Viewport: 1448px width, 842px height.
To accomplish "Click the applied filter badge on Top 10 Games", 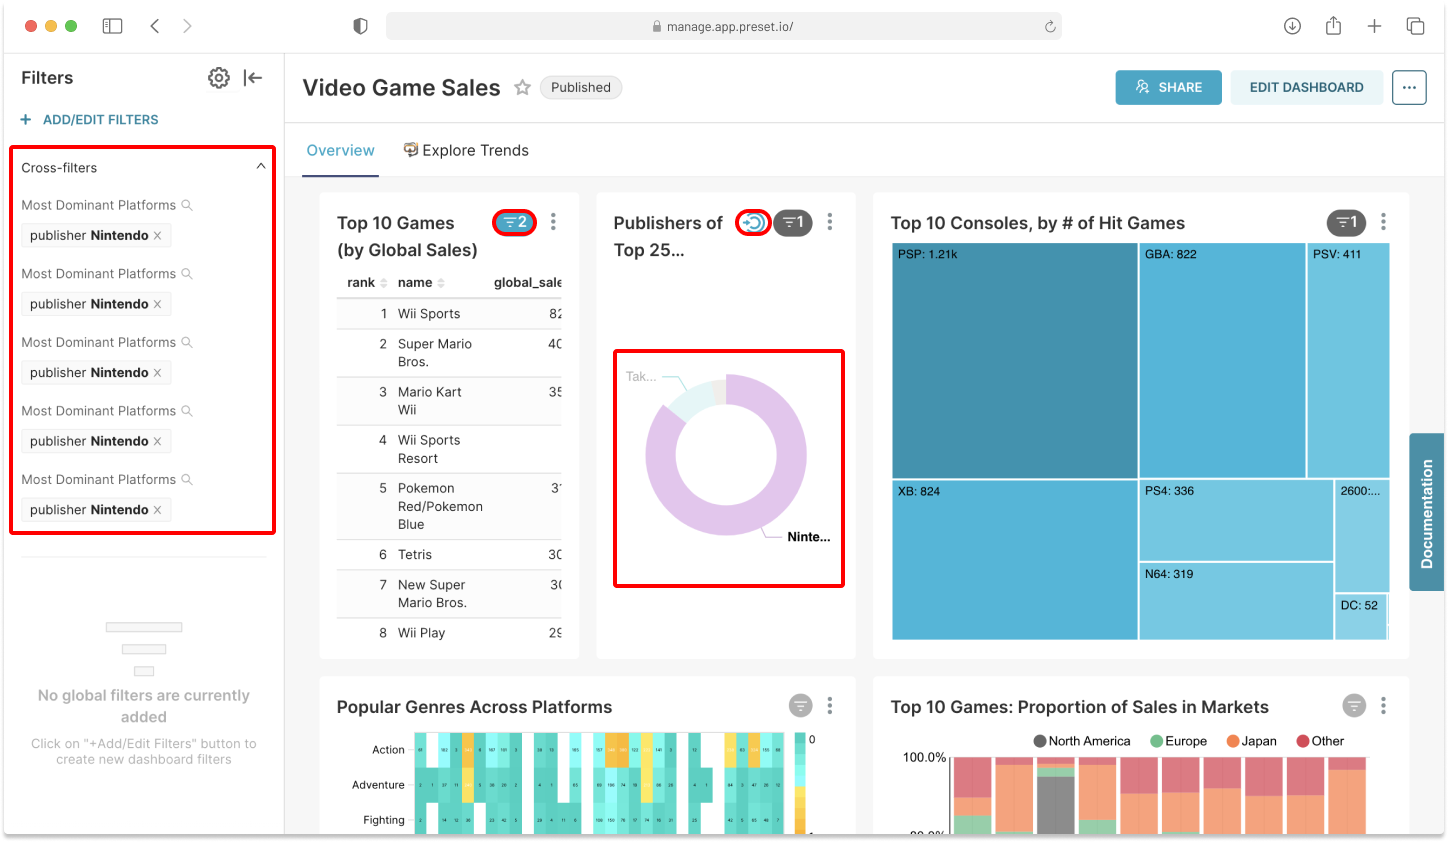I will (514, 222).
